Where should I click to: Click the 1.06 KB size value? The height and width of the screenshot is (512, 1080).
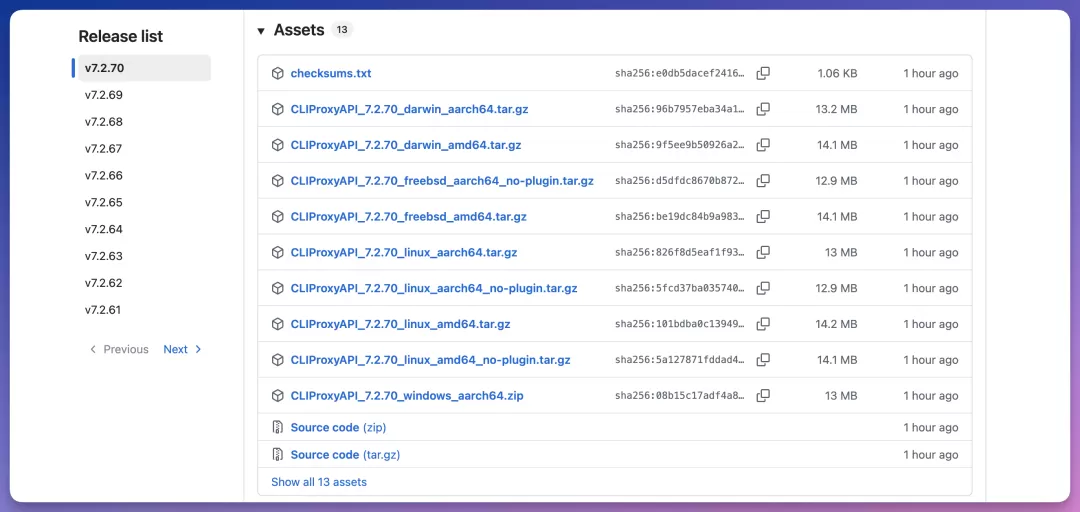[x=837, y=73]
